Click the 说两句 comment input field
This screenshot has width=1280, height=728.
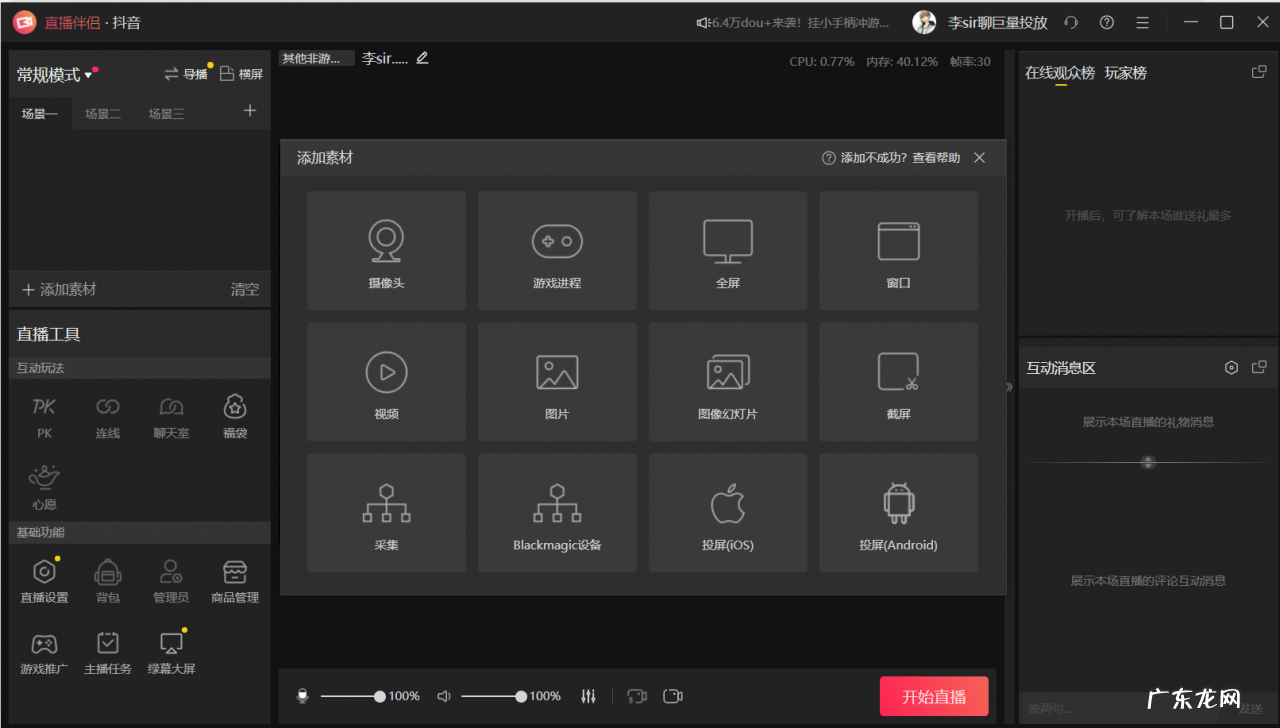1100,707
